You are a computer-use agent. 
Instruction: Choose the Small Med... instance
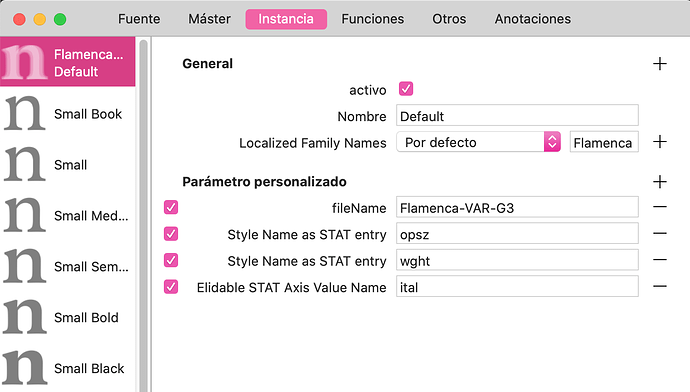click(x=67, y=216)
